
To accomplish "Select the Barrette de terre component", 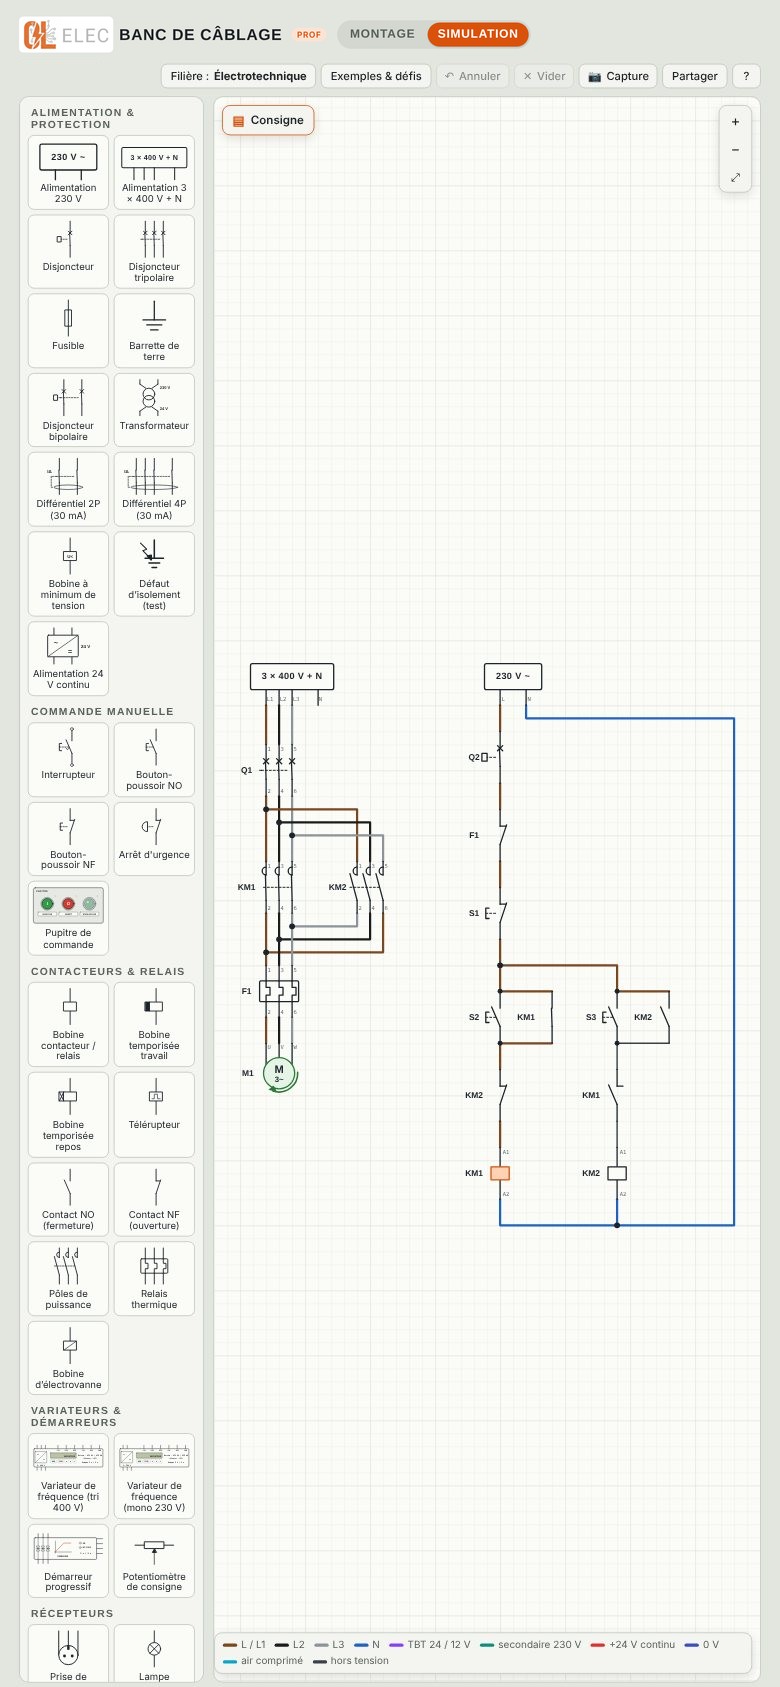I will tap(154, 331).
